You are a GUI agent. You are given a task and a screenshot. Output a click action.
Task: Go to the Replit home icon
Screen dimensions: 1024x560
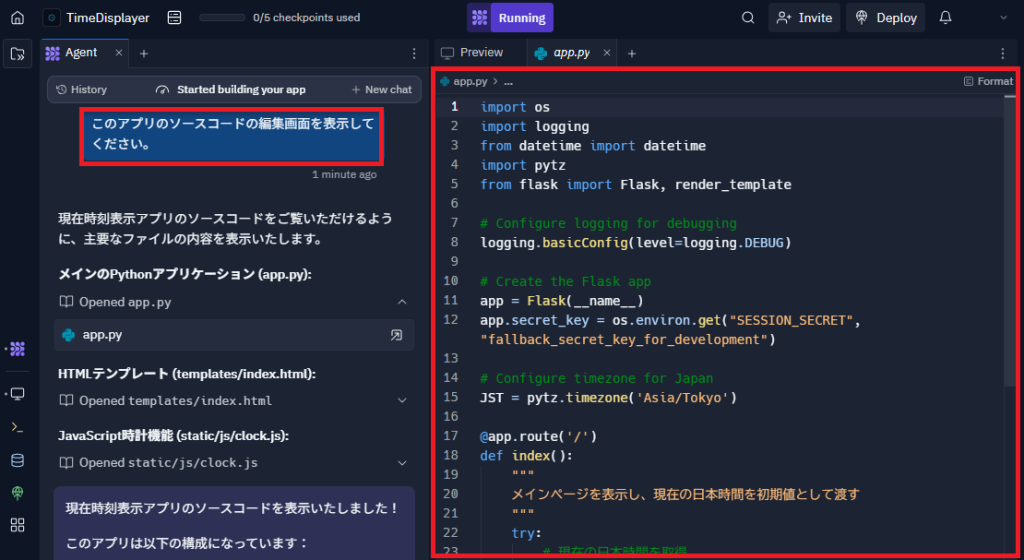pyautogui.click(x=18, y=18)
